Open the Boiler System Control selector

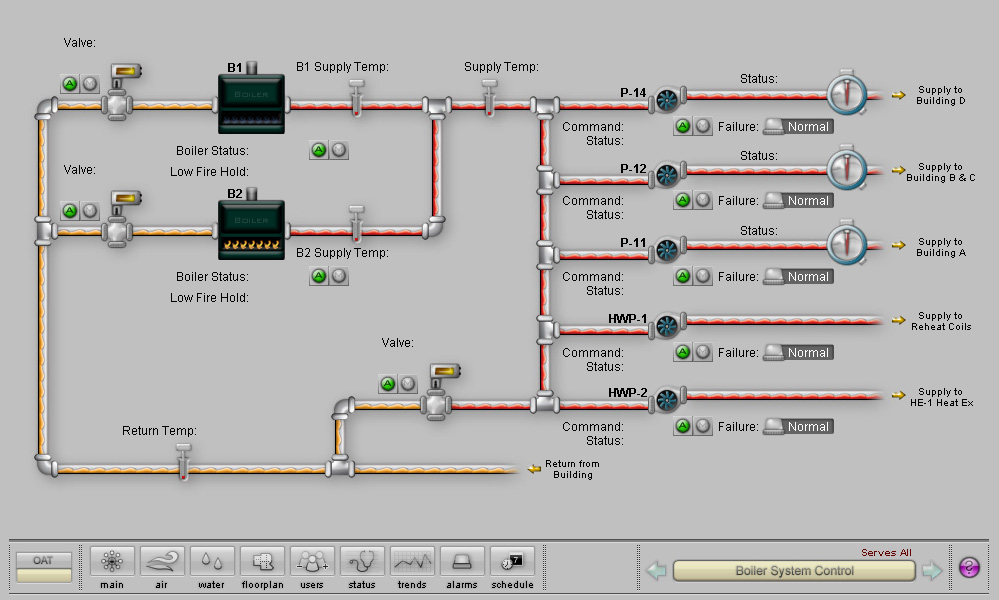coord(794,571)
